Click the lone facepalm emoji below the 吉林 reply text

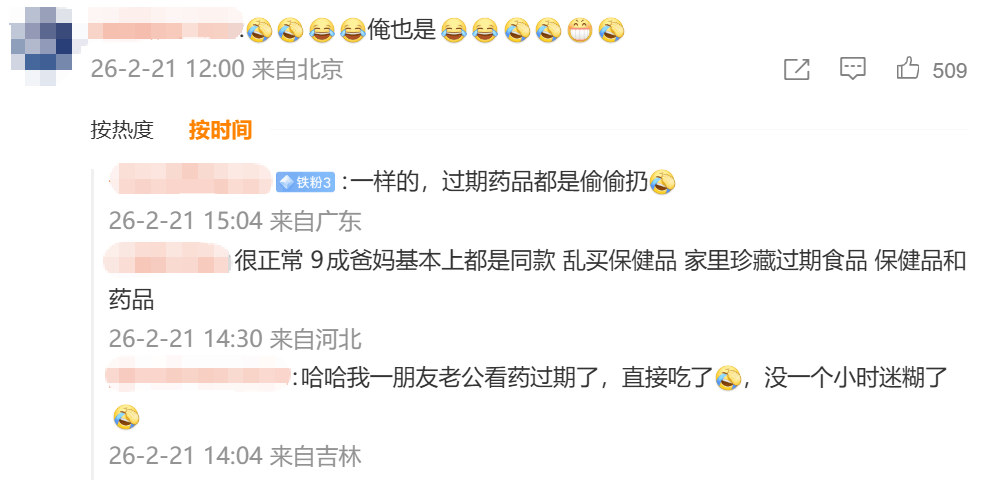click(x=126, y=417)
